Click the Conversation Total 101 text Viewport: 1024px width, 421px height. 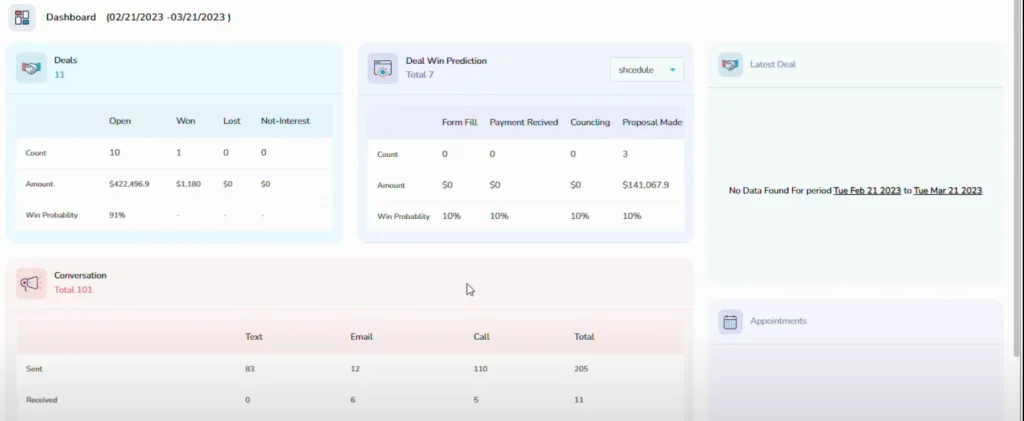(x=73, y=290)
